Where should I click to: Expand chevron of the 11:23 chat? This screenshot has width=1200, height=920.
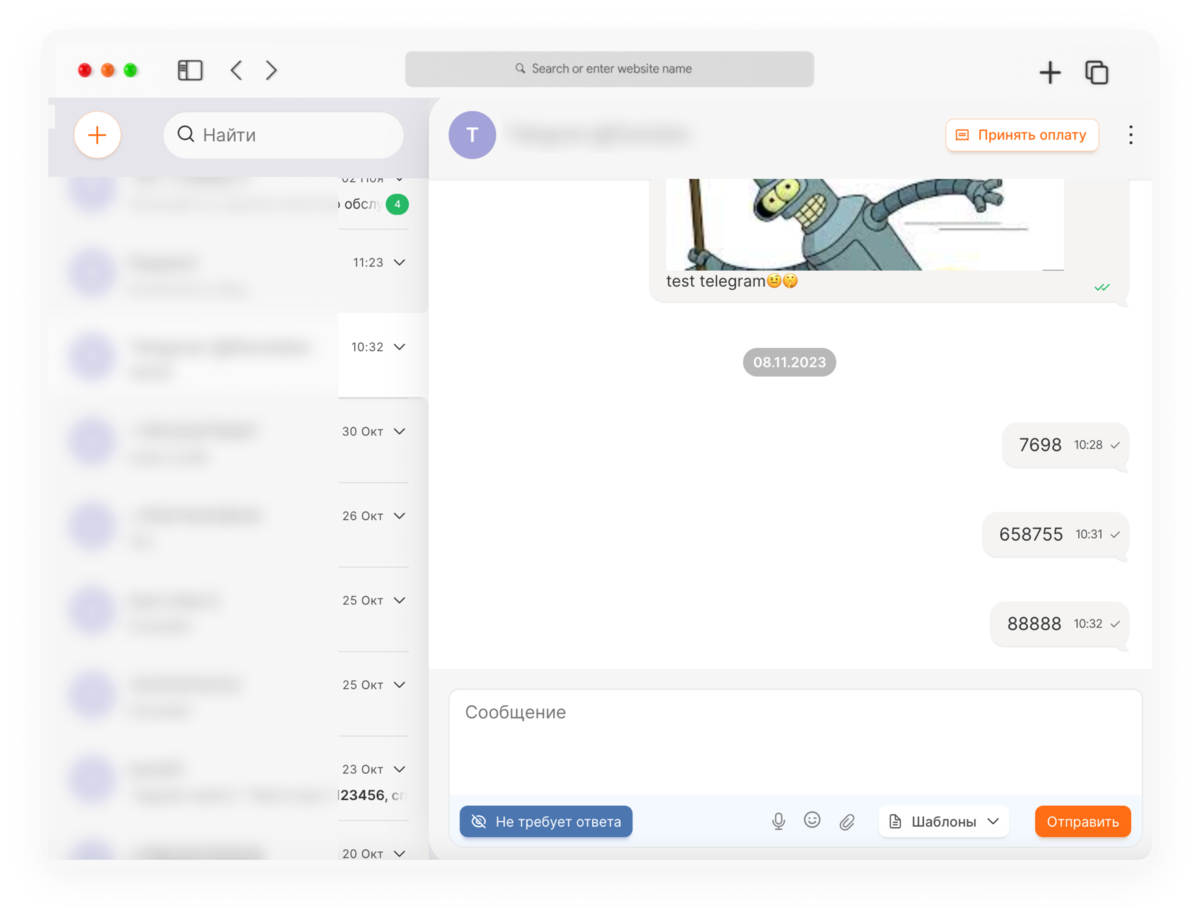click(400, 263)
